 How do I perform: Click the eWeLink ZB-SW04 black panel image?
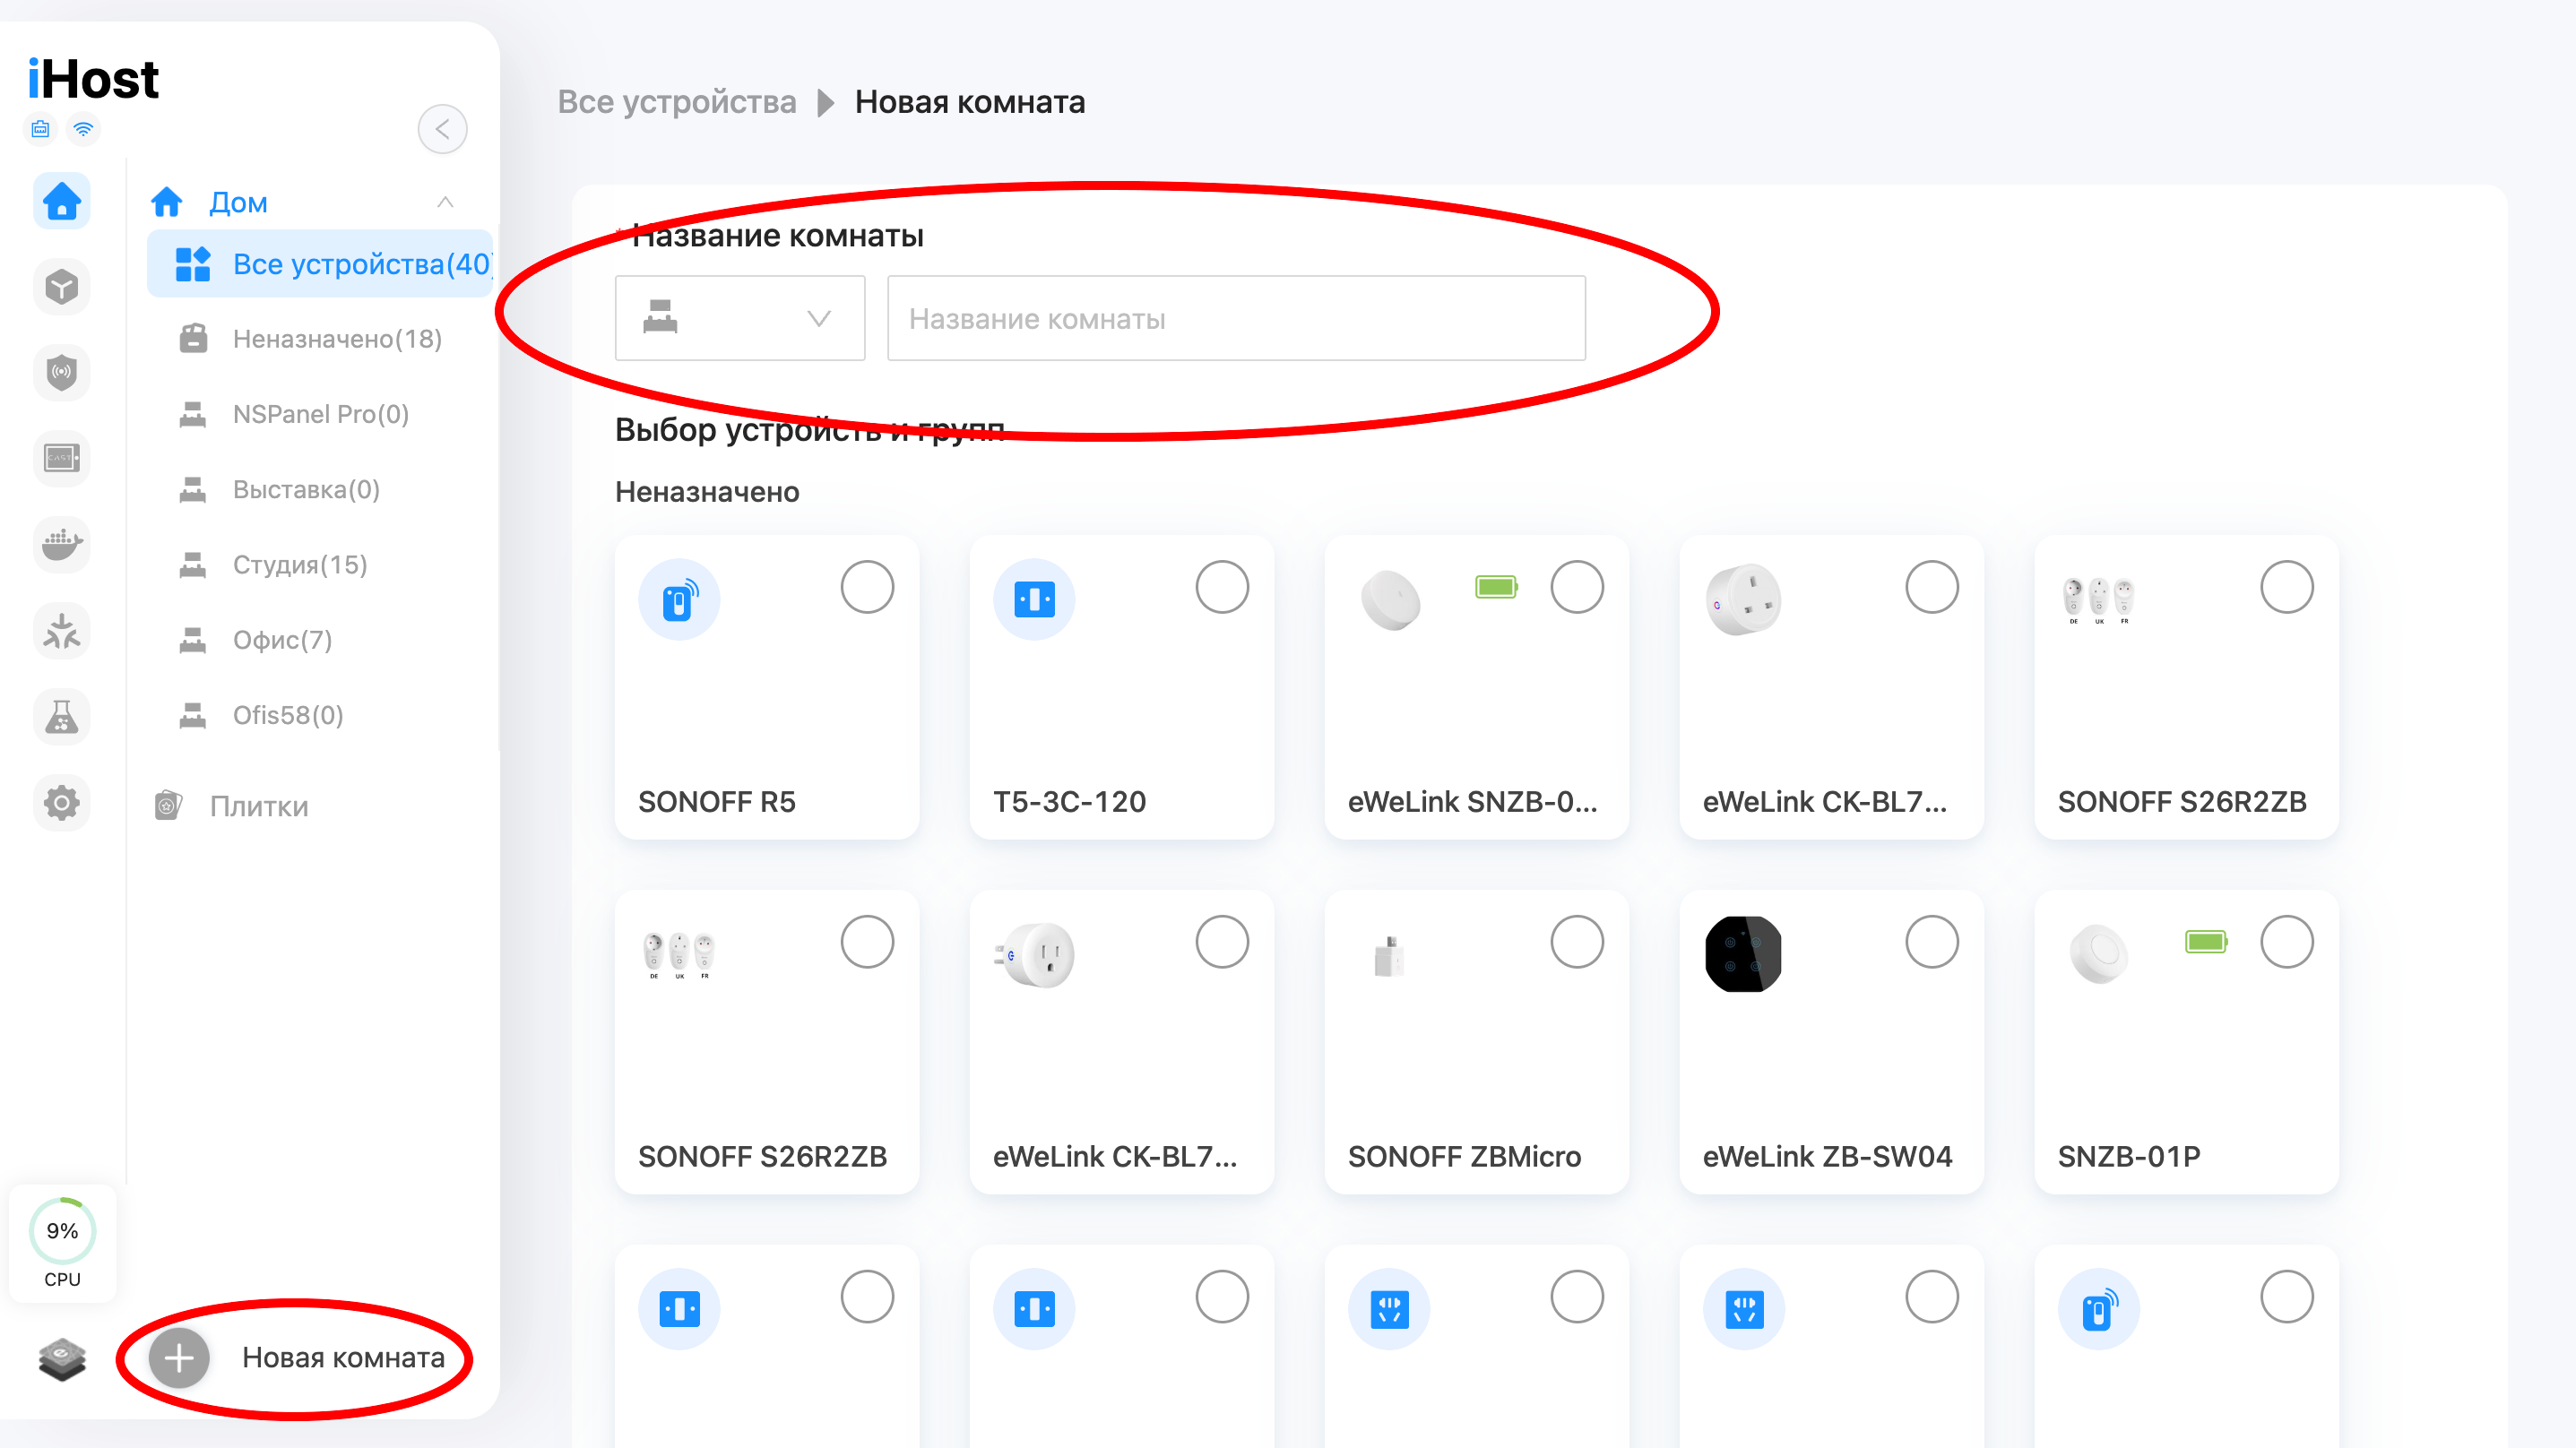1743,954
